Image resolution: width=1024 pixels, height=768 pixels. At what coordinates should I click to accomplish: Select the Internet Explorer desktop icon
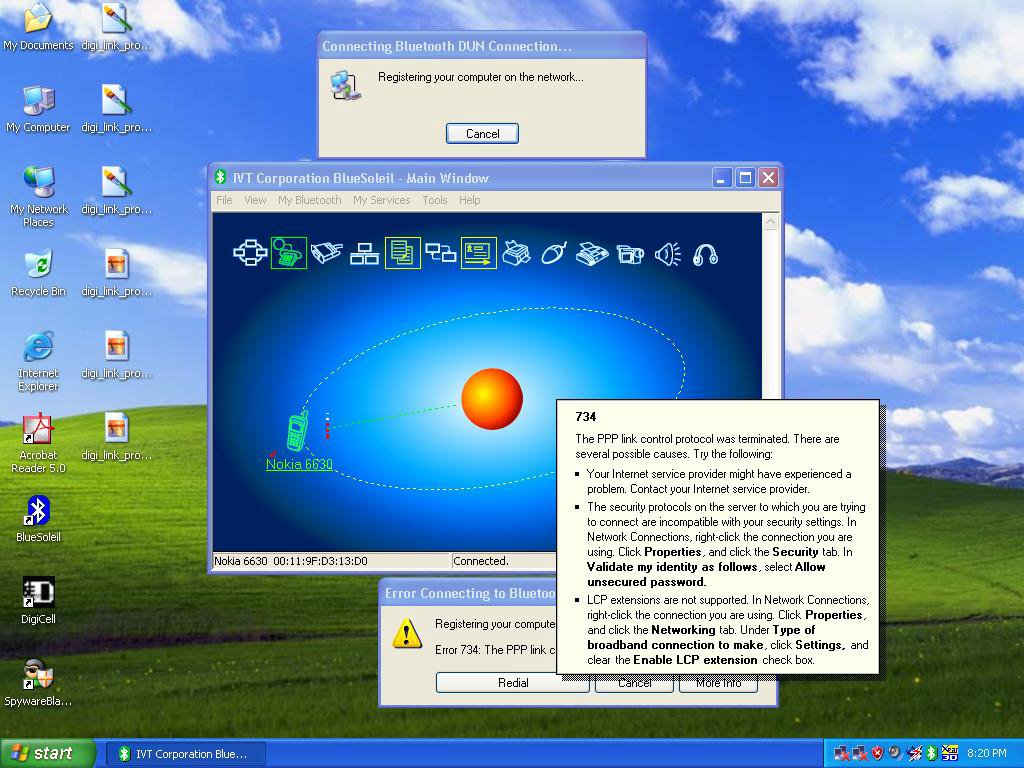(x=38, y=360)
